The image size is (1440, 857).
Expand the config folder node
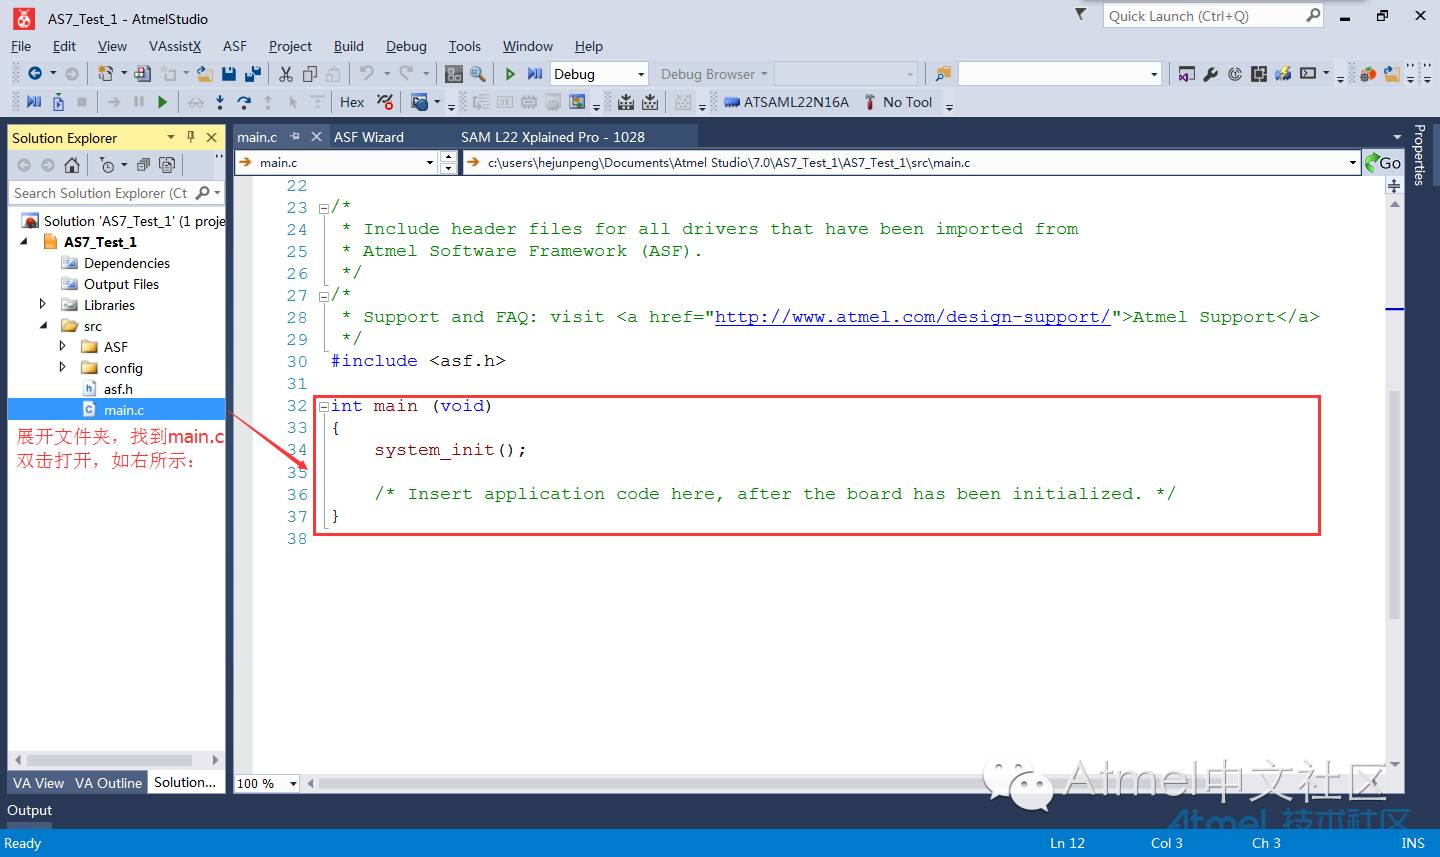pyautogui.click(x=62, y=367)
